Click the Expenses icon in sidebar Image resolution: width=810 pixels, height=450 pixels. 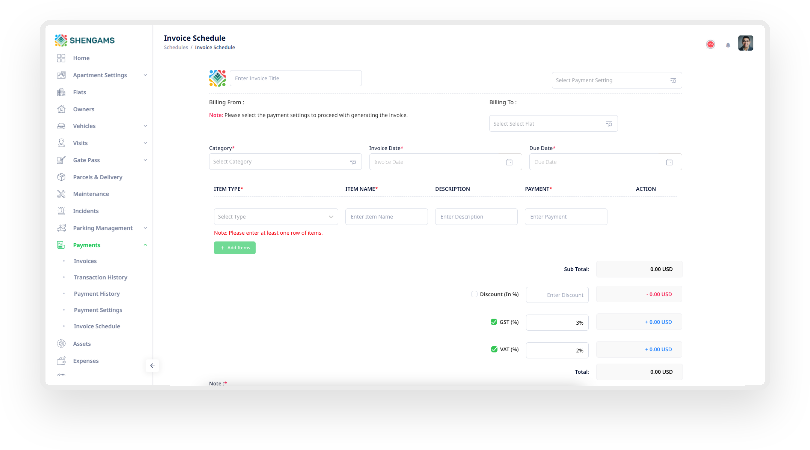61,361
